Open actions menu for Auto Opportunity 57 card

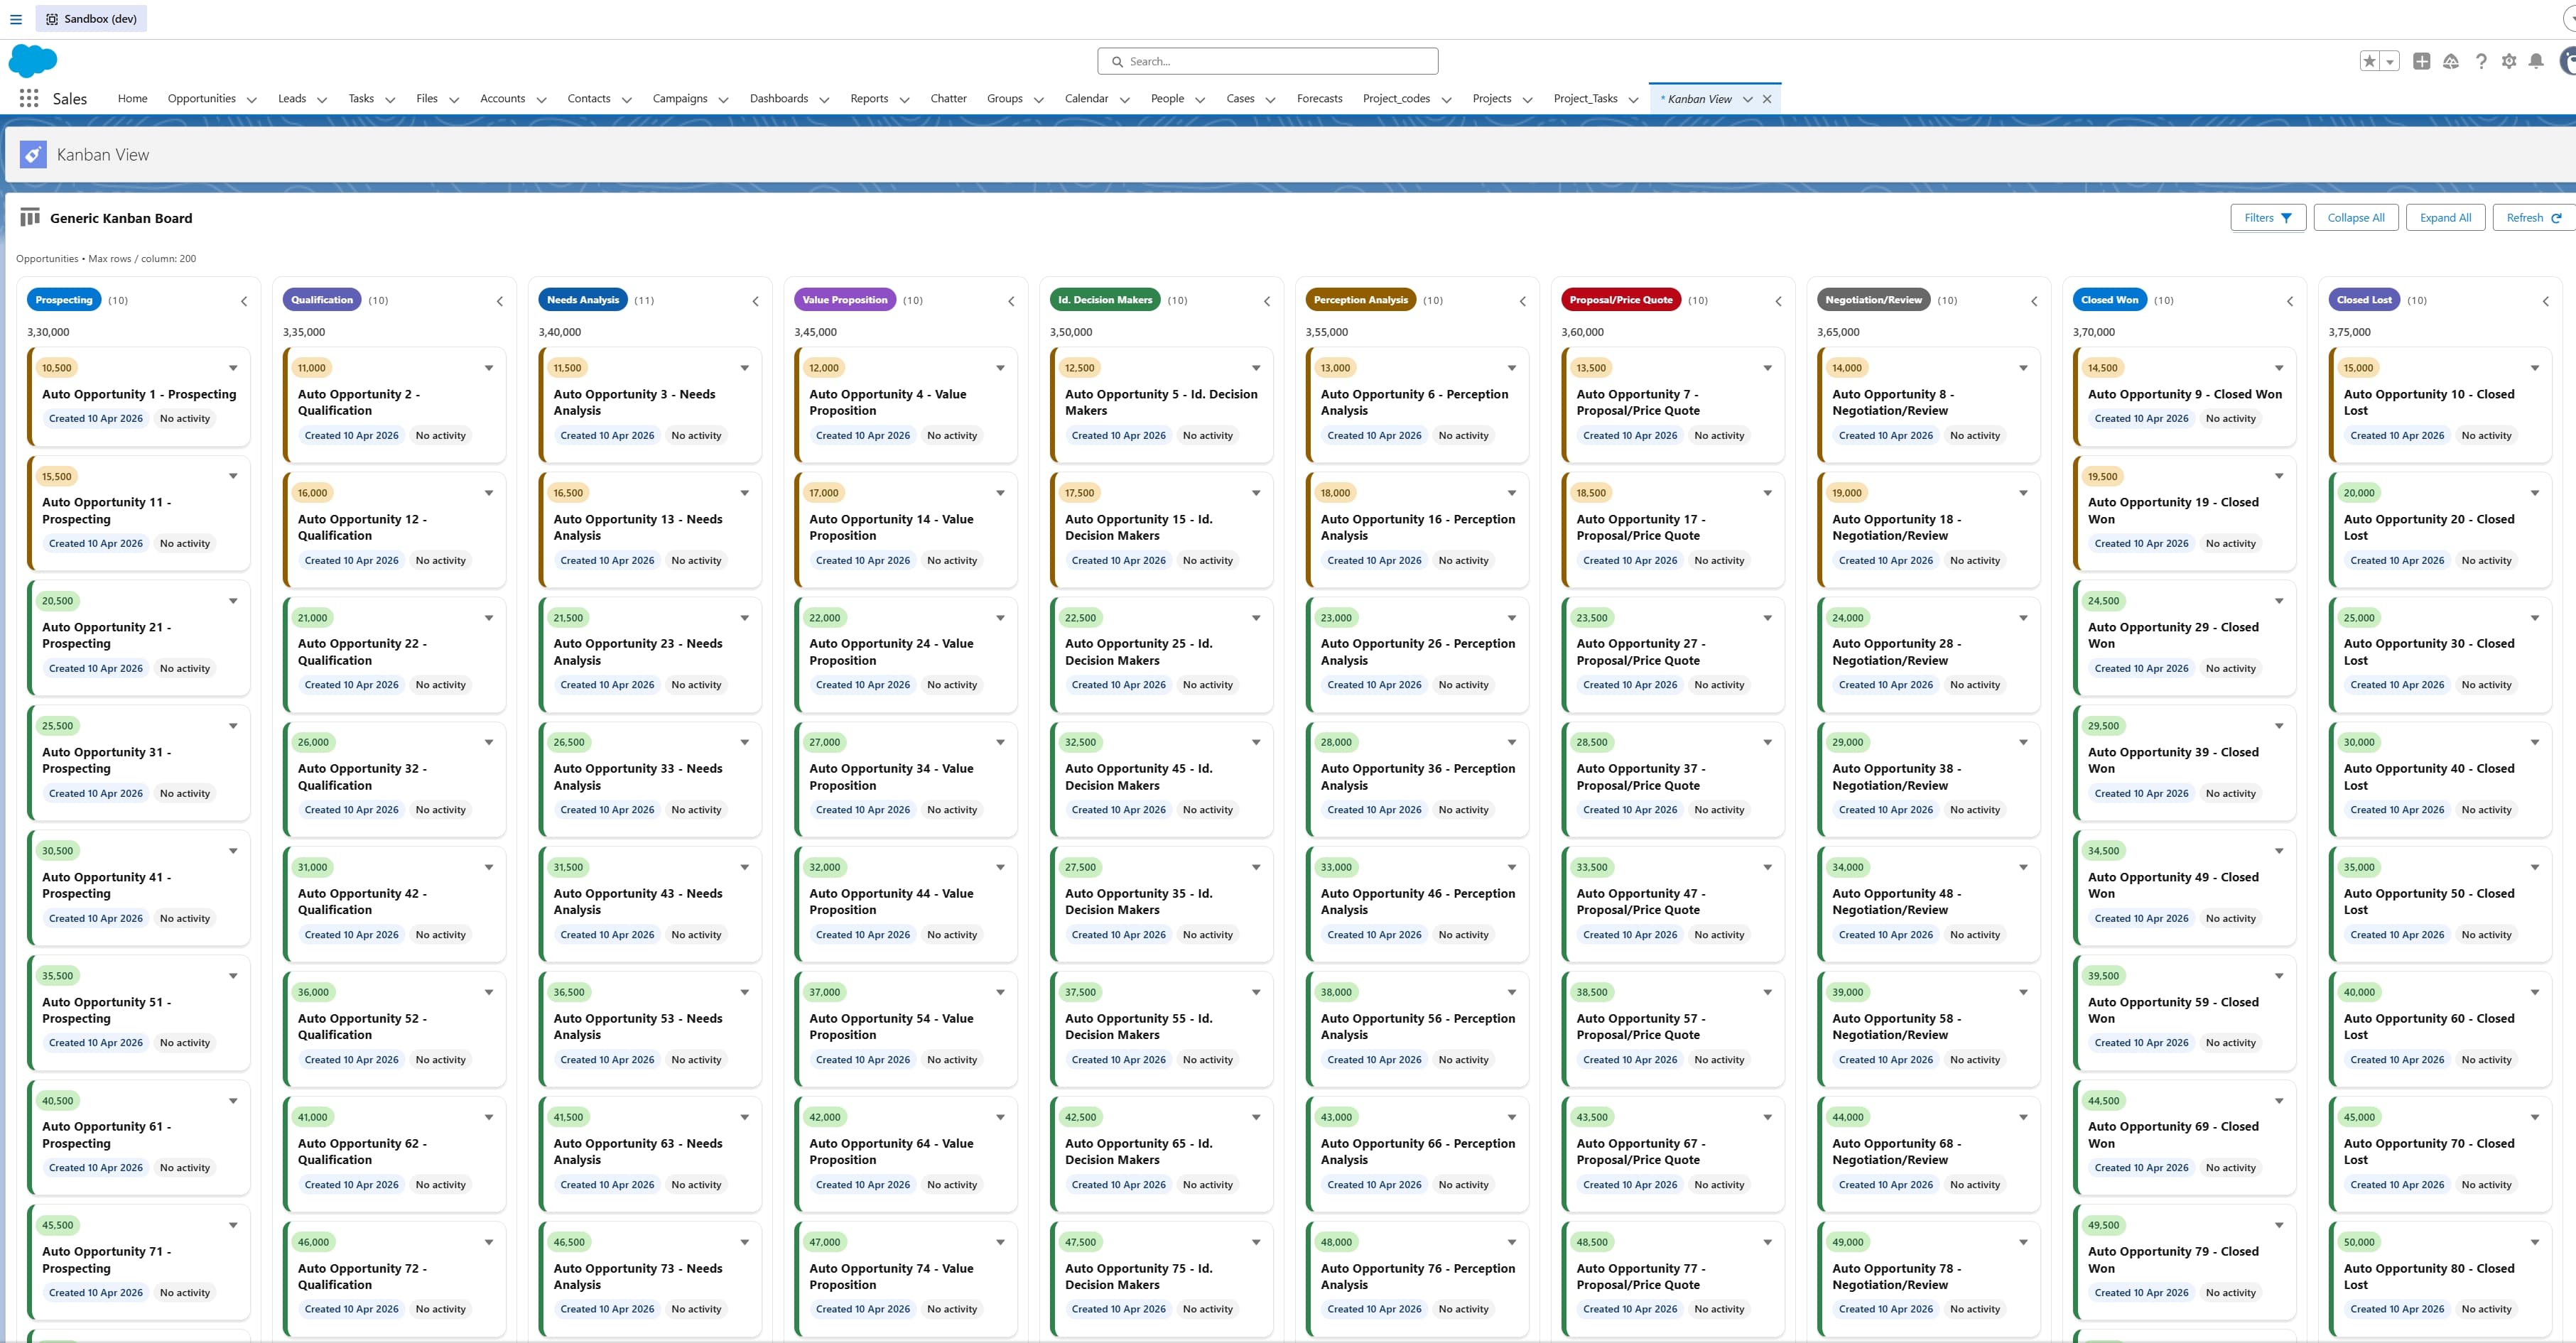1768,992
